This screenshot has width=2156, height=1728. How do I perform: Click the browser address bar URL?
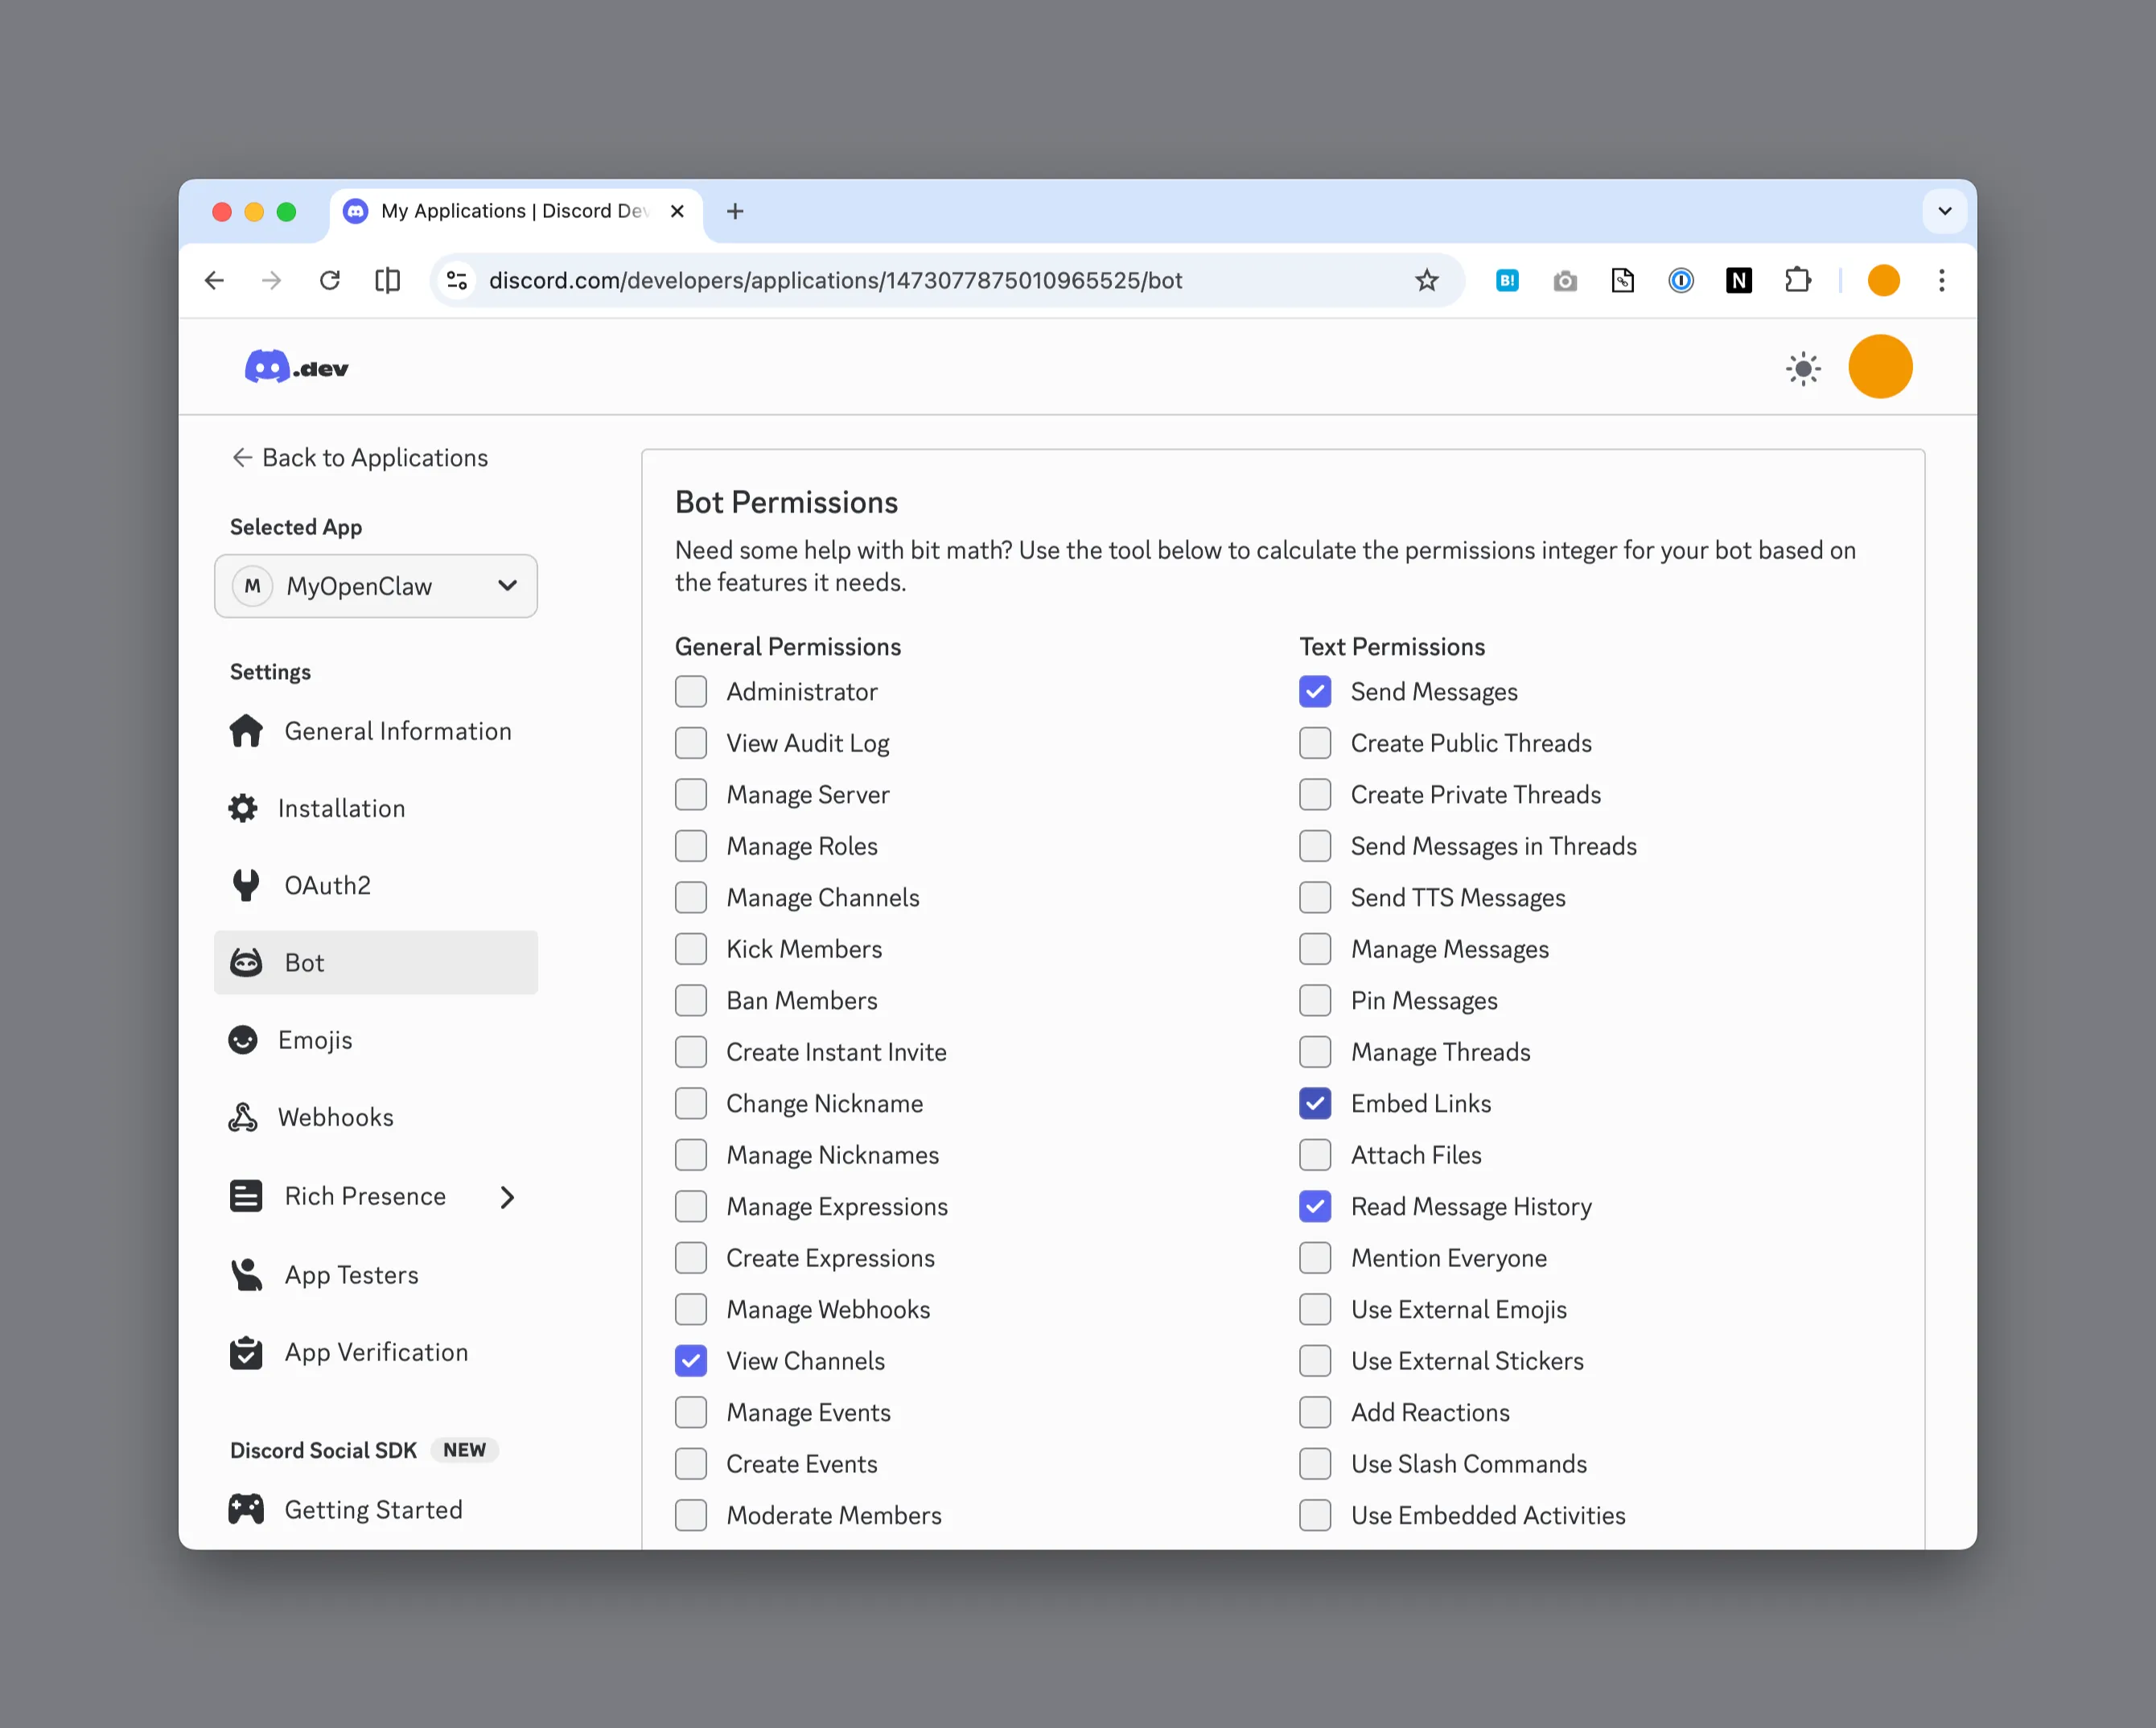coord(835,281)
